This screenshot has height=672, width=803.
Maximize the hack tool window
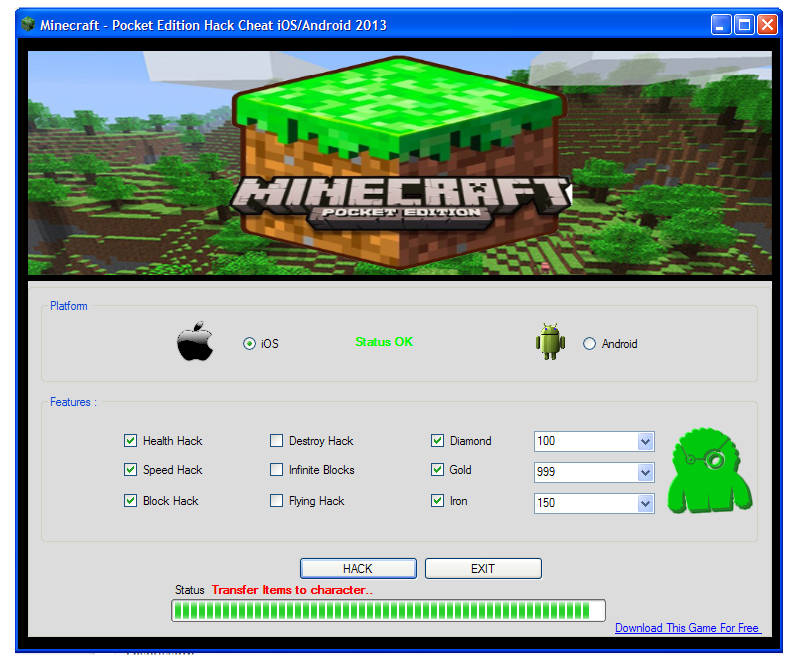point(744,25)
